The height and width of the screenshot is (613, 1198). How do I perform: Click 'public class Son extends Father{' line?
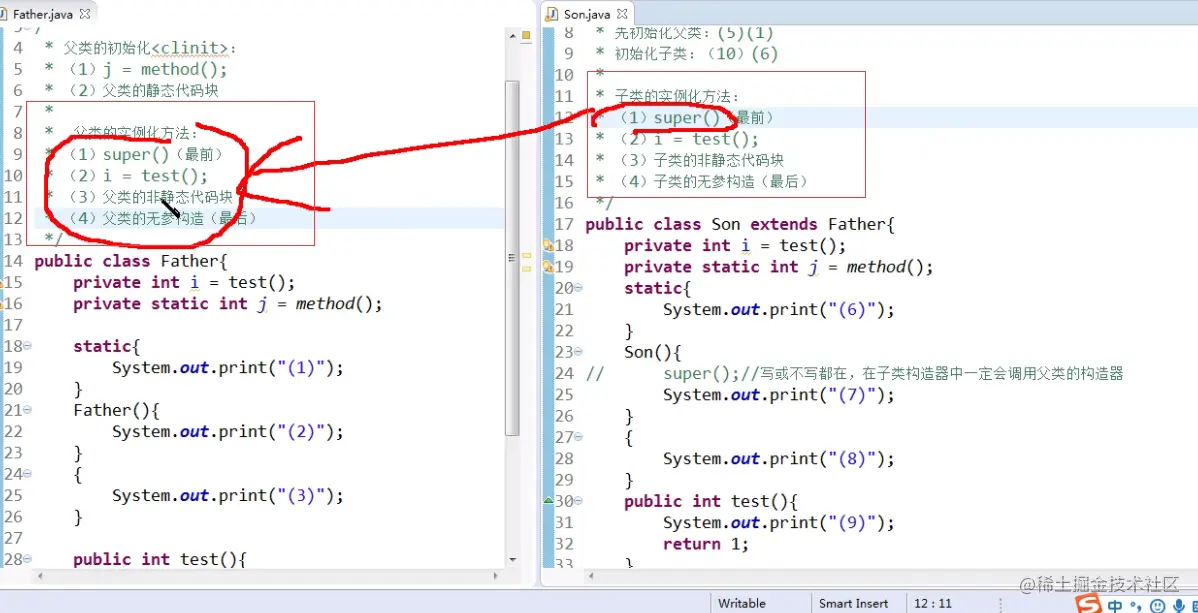click(x=739, y=225)
